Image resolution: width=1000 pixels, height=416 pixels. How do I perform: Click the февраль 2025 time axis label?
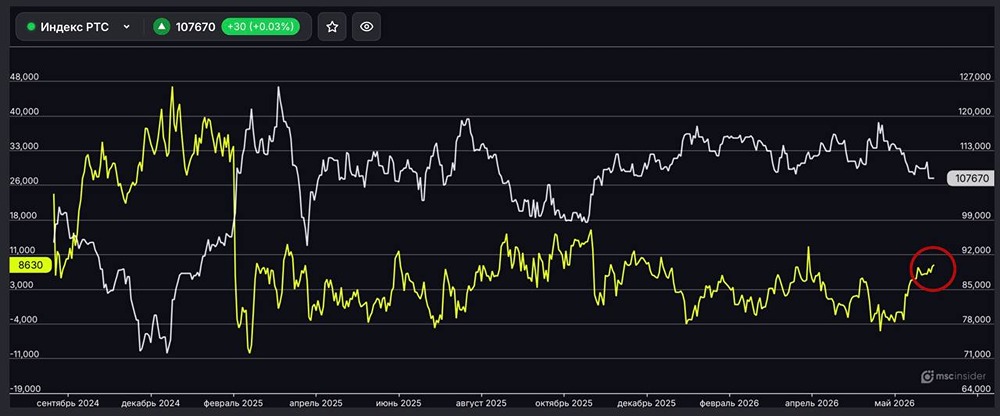235,404
